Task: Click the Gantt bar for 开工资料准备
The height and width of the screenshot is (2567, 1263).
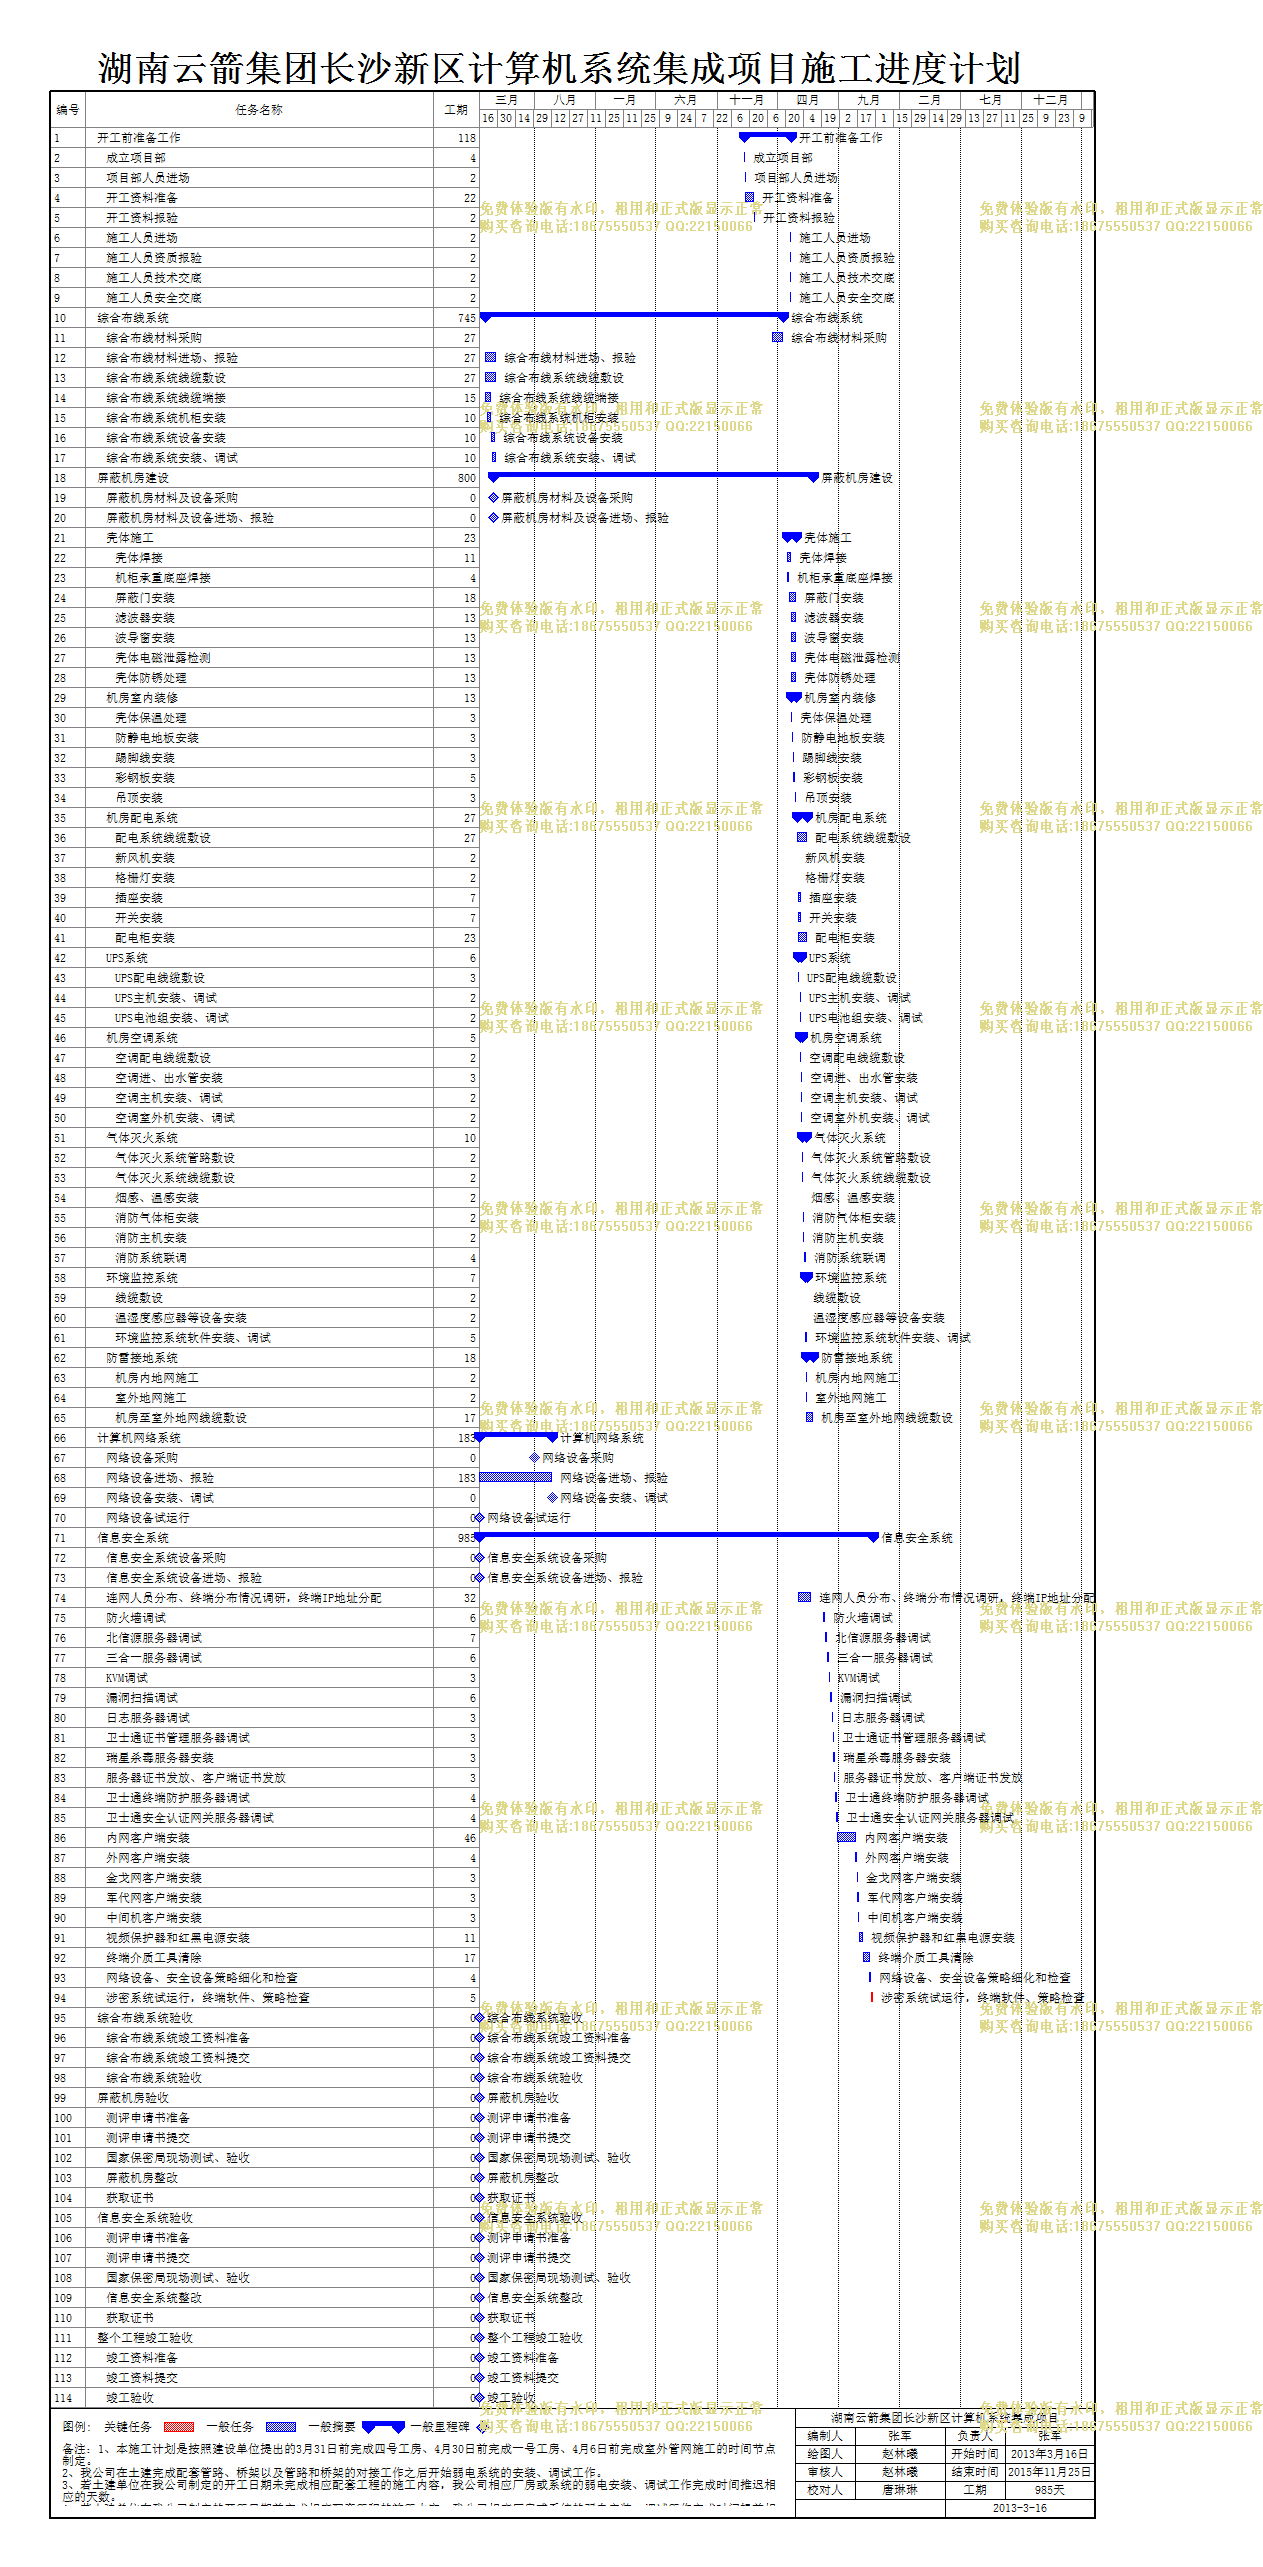Action: coord(749,197)
